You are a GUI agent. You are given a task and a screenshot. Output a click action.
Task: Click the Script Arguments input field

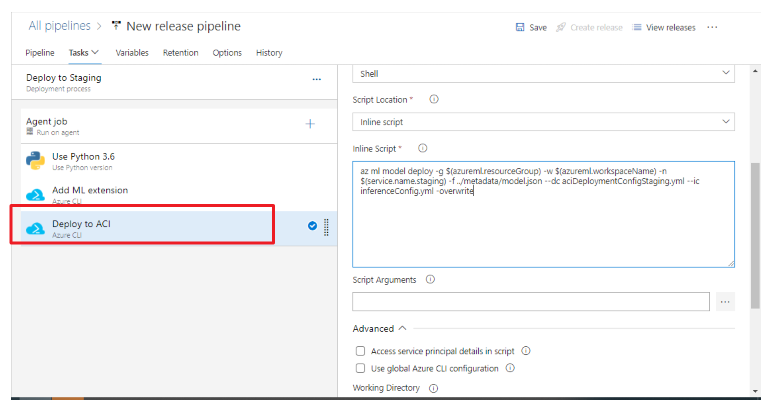click(x=531, y=302)
